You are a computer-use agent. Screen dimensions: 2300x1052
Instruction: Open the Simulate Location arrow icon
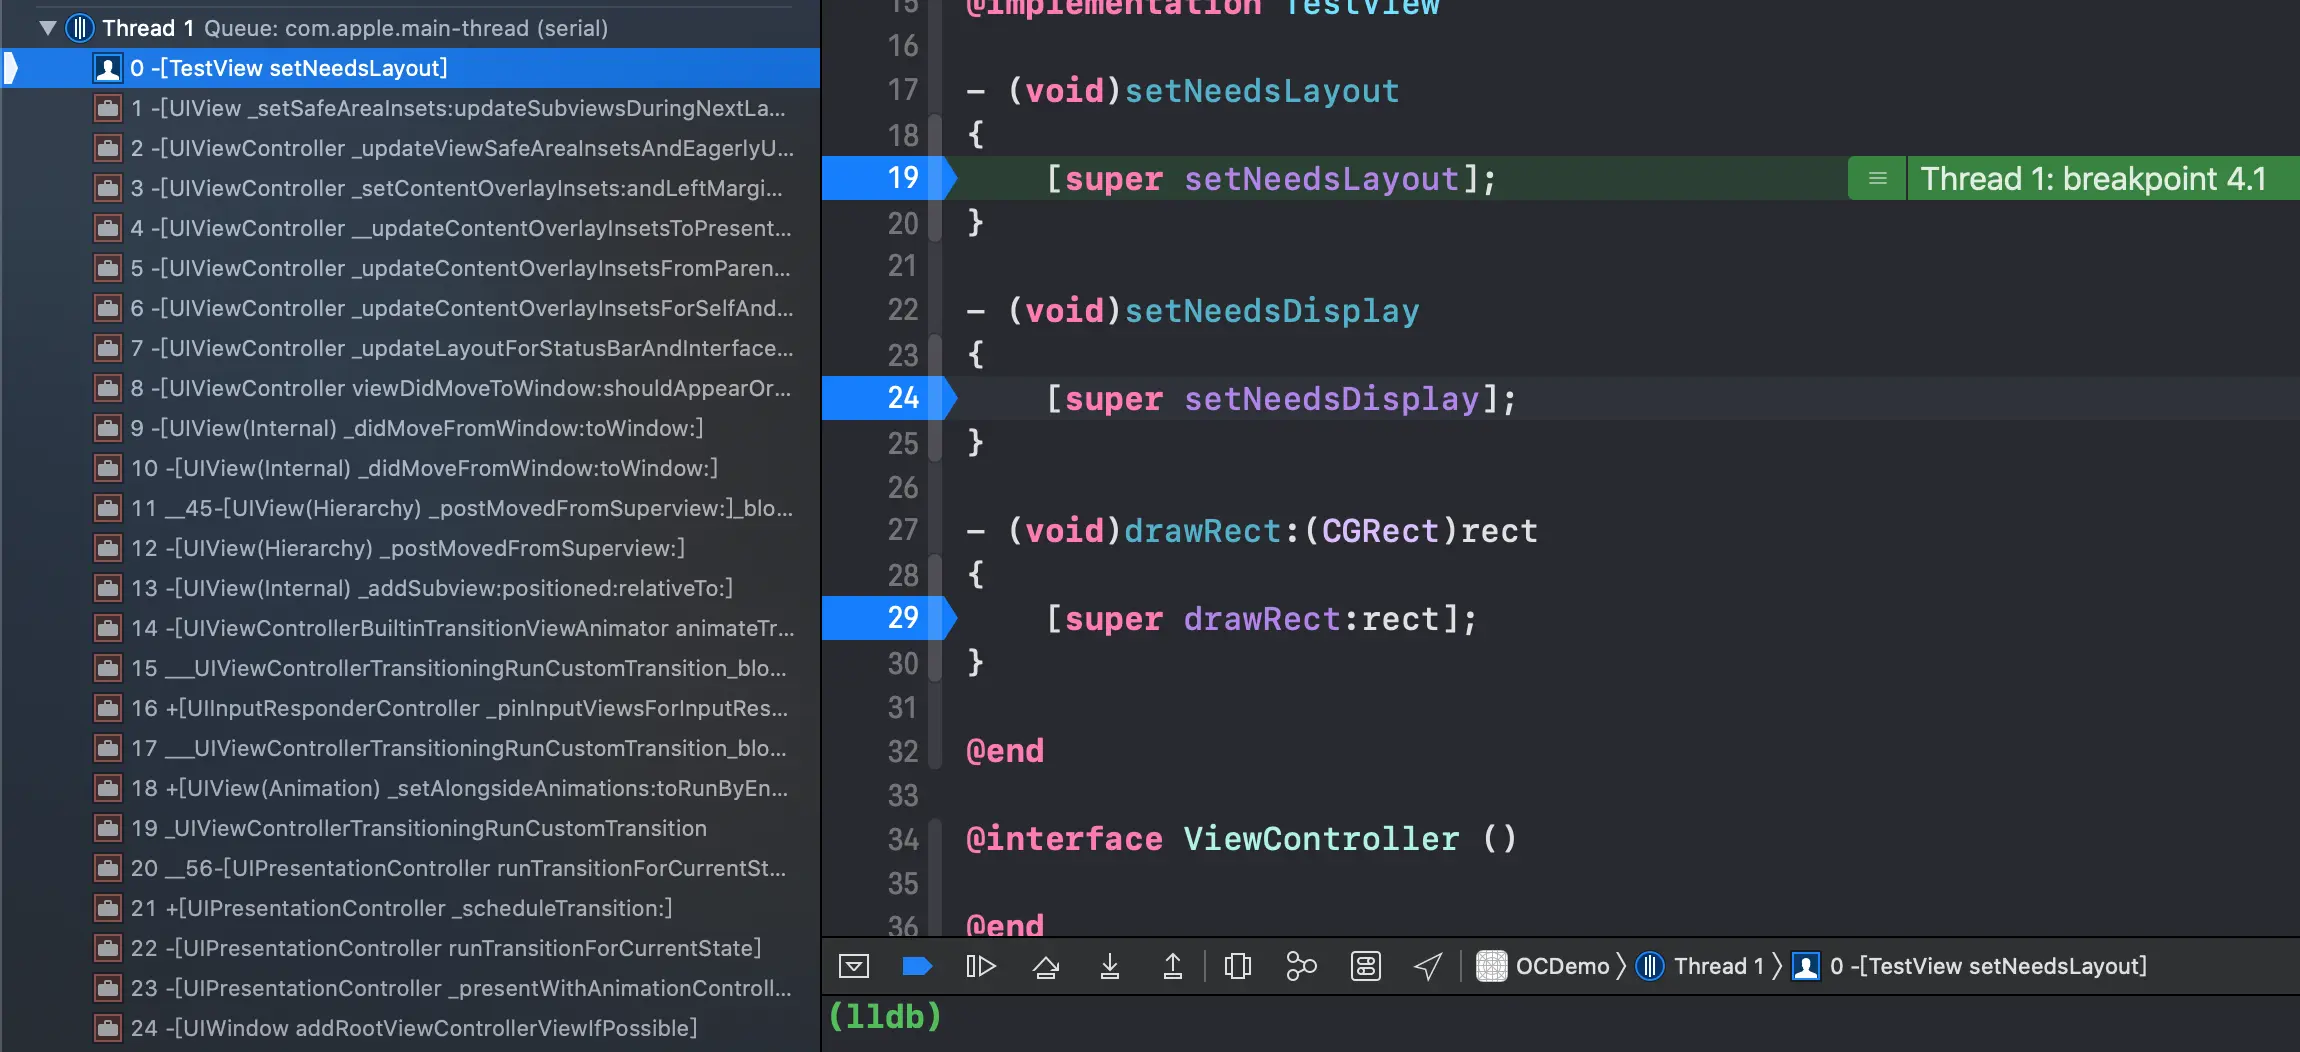(1428, 966)
